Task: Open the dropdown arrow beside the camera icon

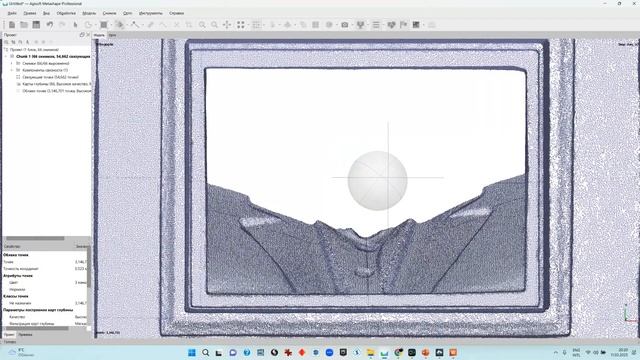Action: pos(351,25)
